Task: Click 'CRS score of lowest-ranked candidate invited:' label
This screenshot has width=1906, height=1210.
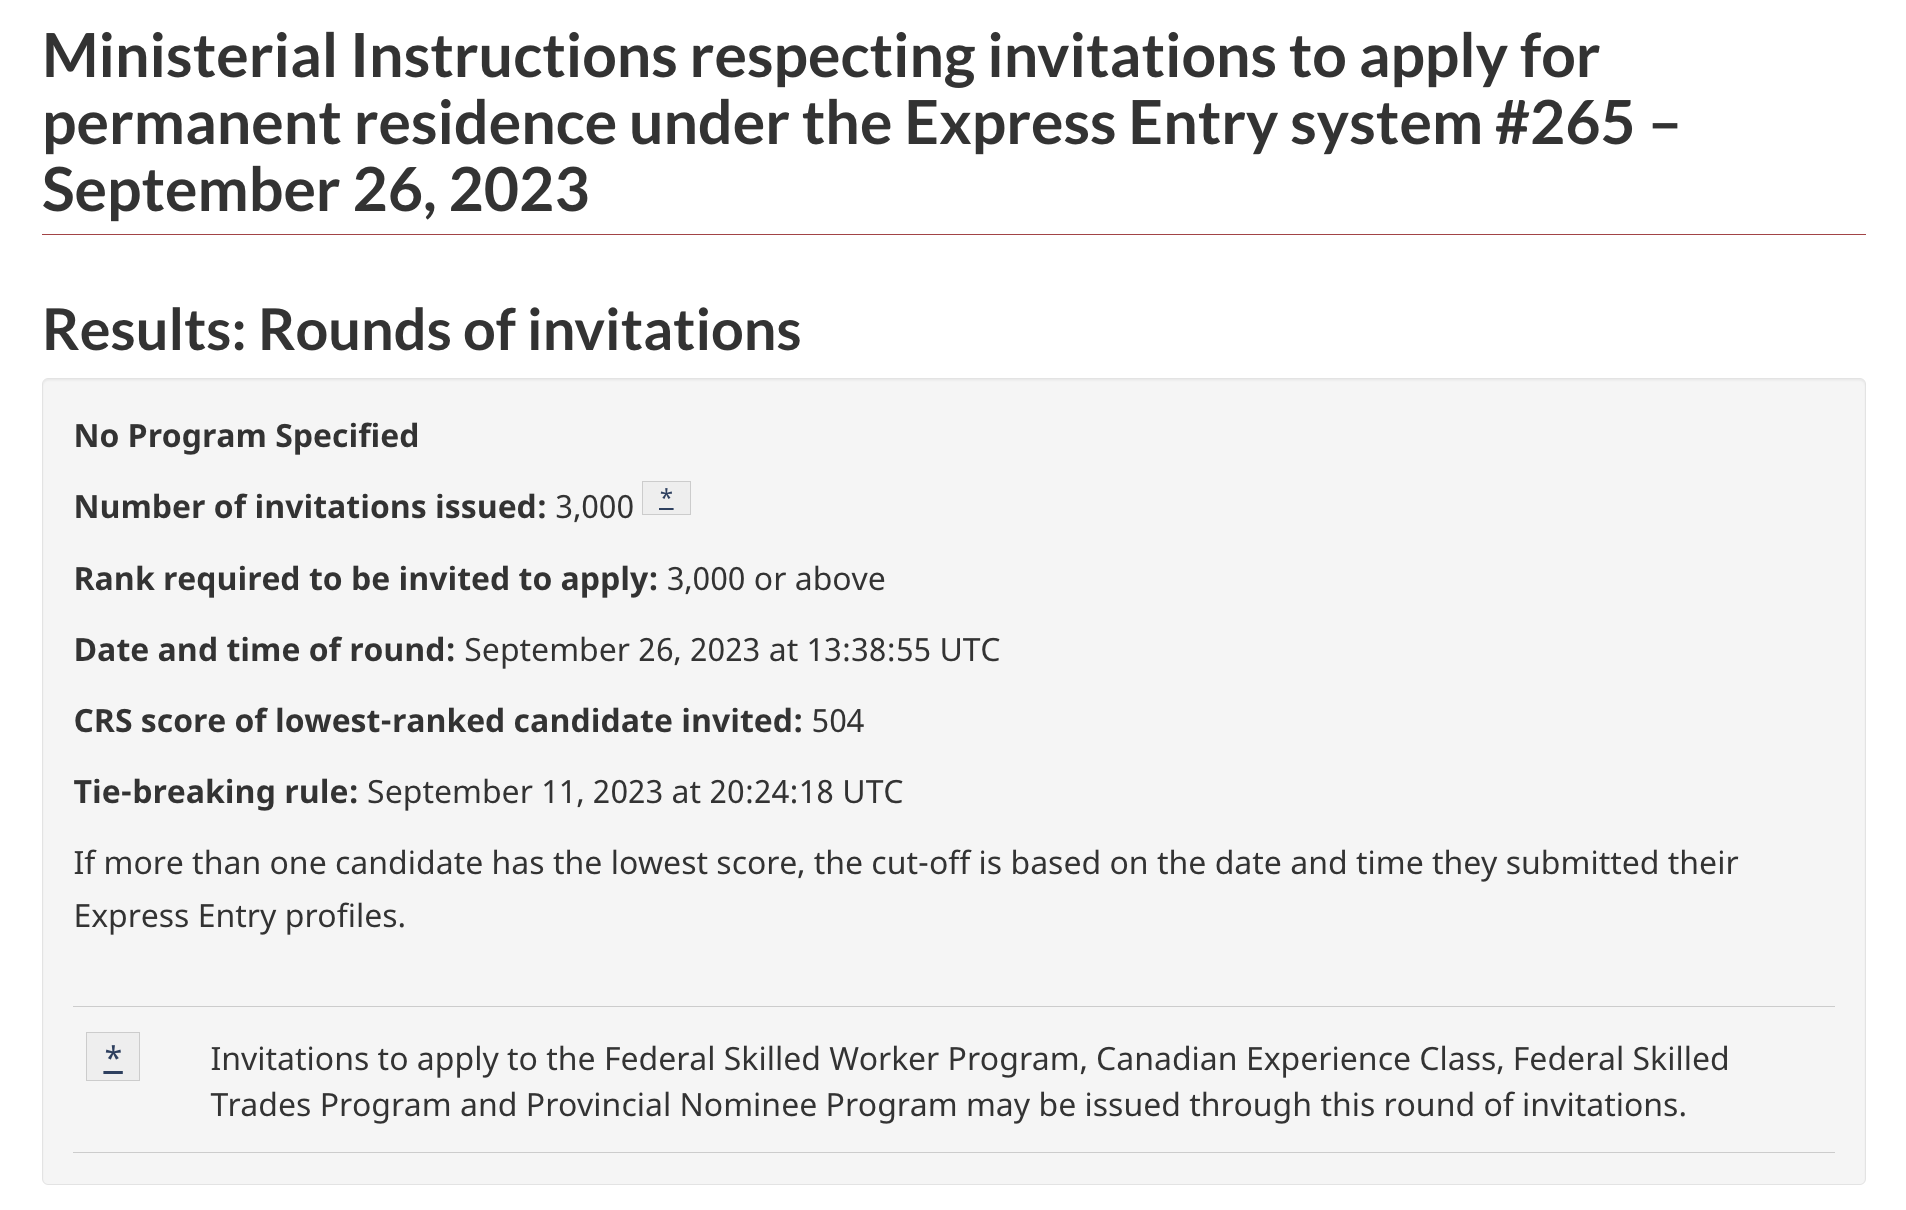Action: point(438,721)
